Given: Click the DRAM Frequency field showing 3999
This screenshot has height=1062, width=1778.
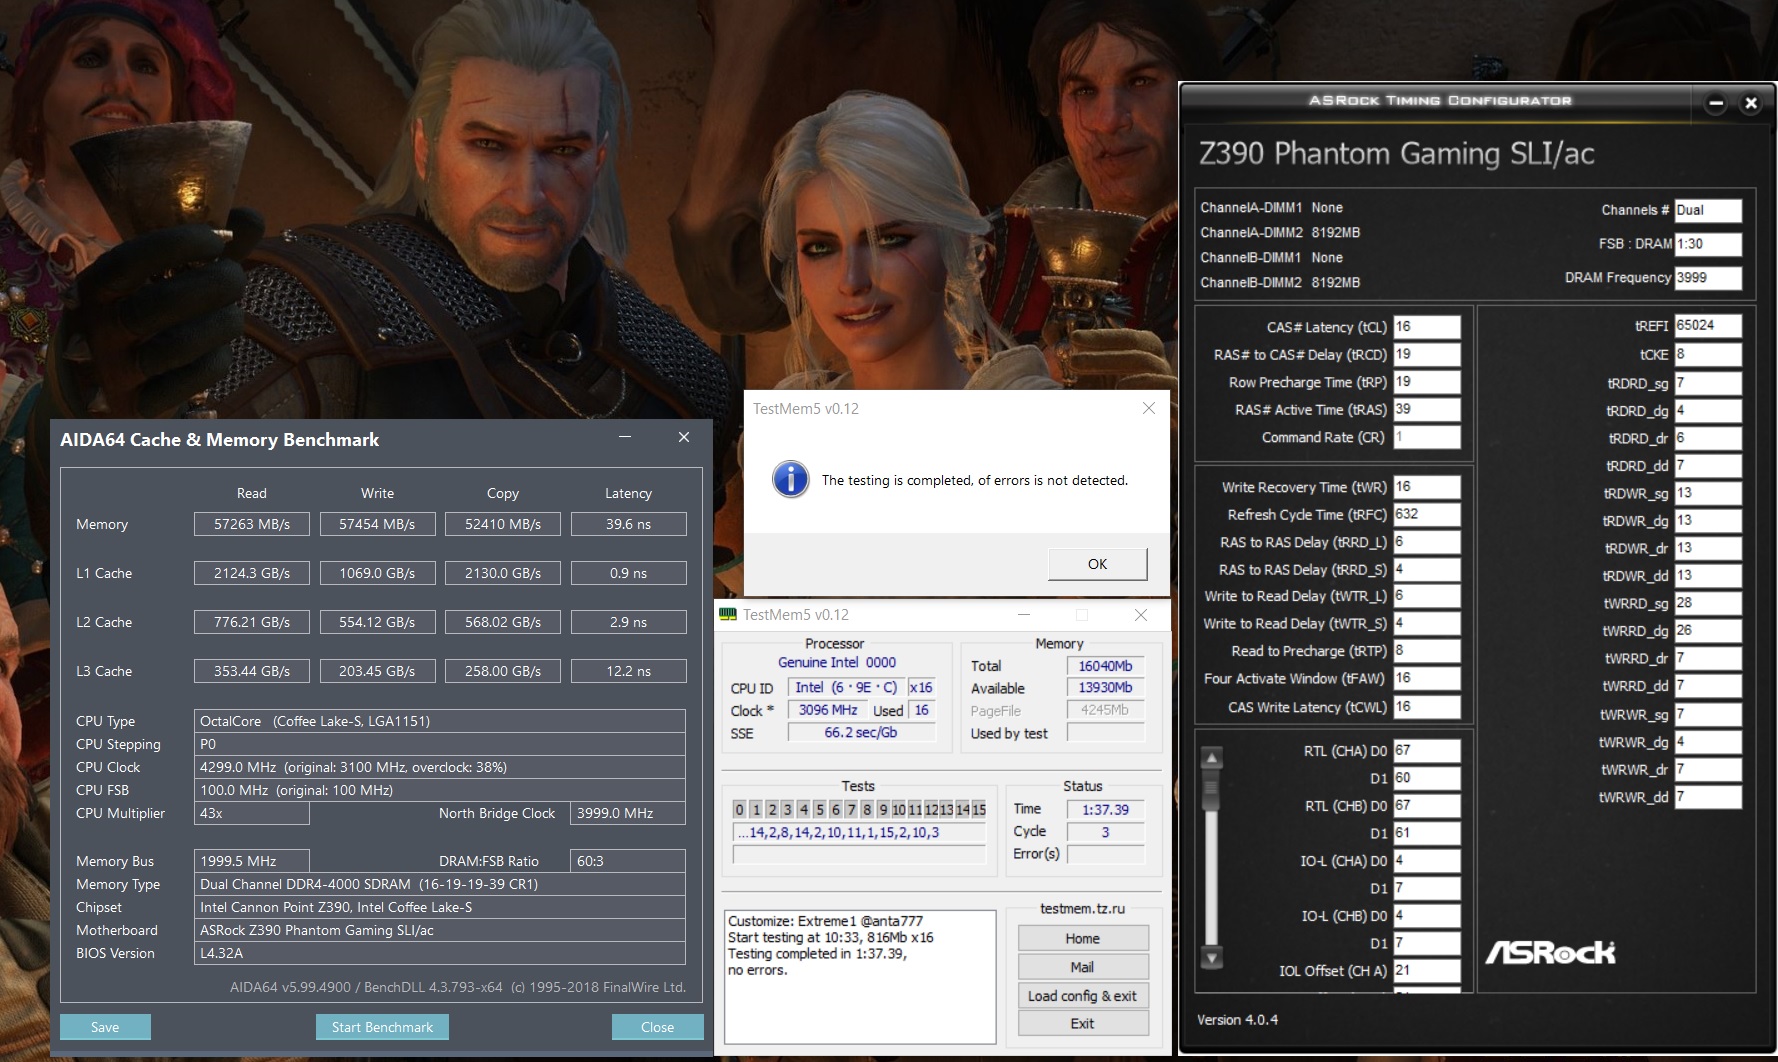Looking at the screenshot, I should point(1708,278).
